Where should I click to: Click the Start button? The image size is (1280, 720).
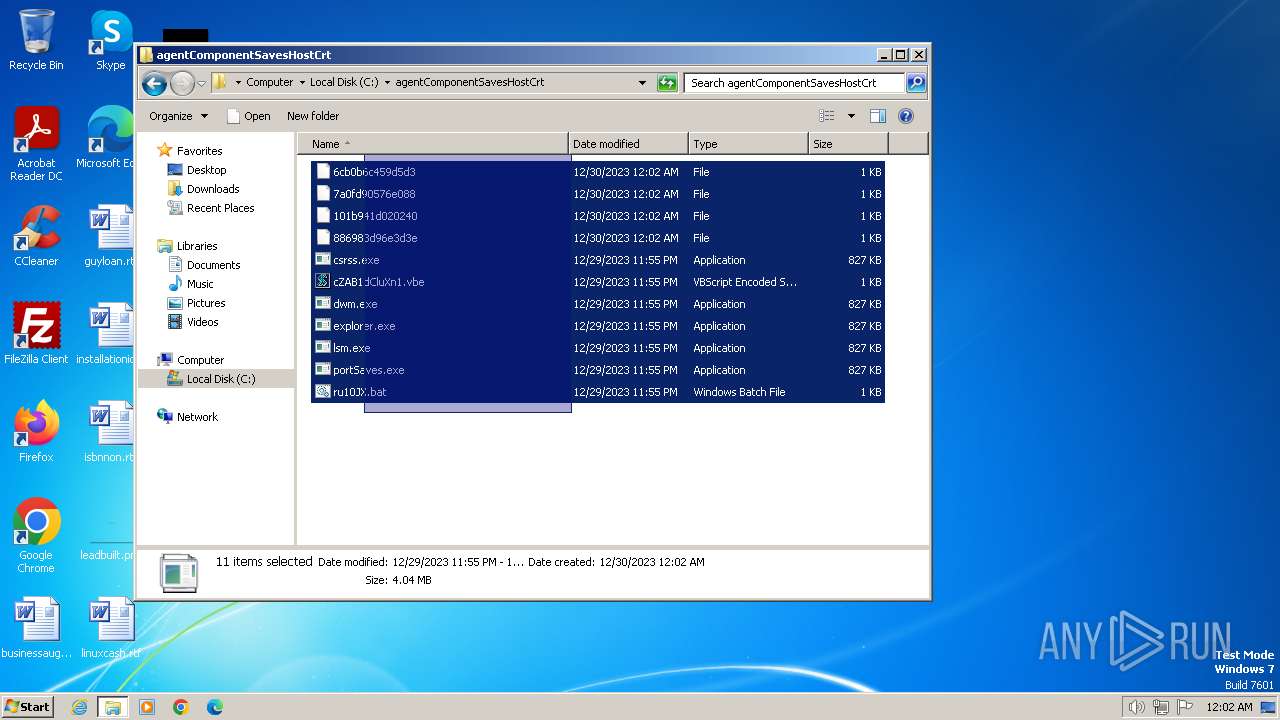click(x=28, y=707)
